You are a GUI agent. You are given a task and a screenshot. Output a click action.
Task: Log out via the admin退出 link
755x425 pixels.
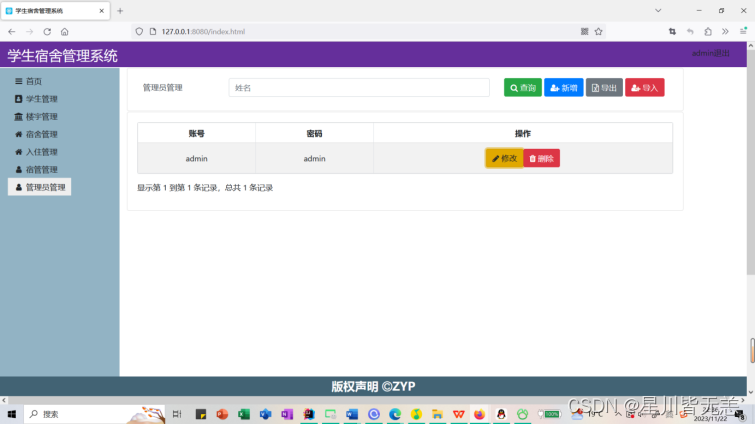[x=711, y=53]
